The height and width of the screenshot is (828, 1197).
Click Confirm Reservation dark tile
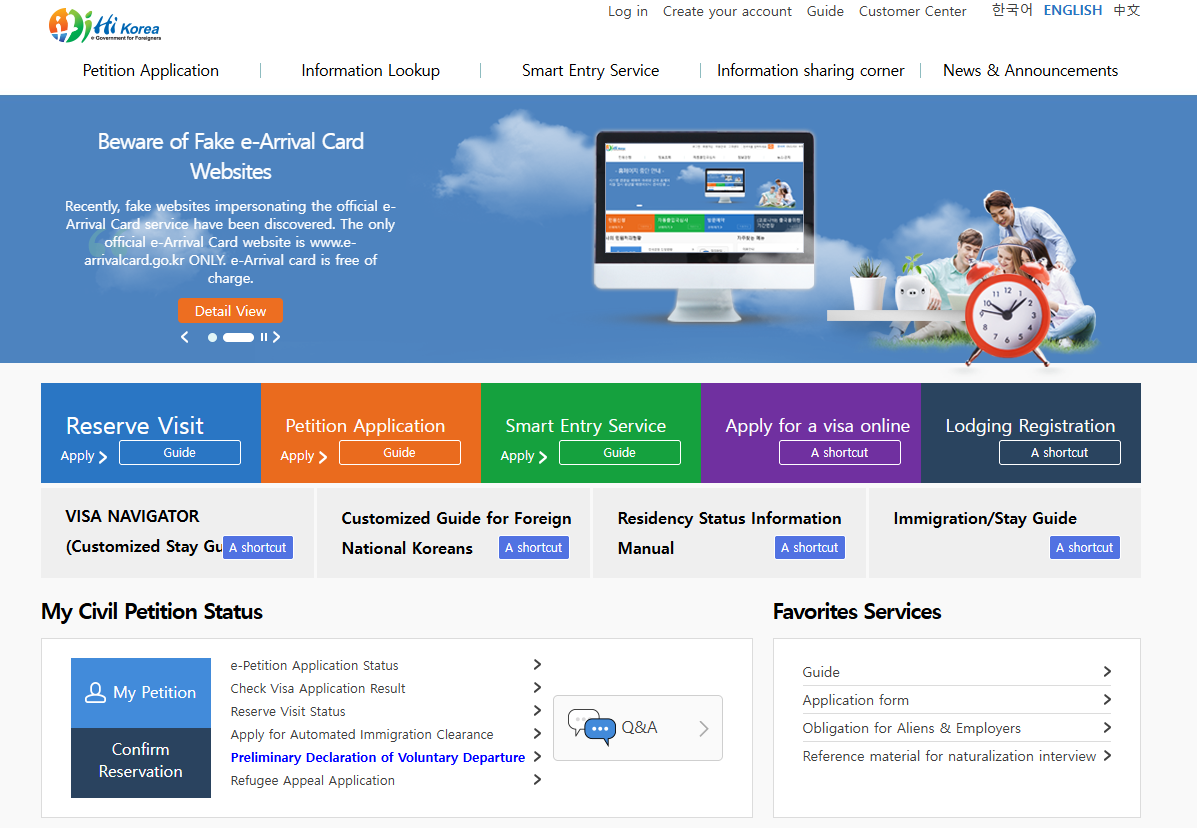point(140,762)
